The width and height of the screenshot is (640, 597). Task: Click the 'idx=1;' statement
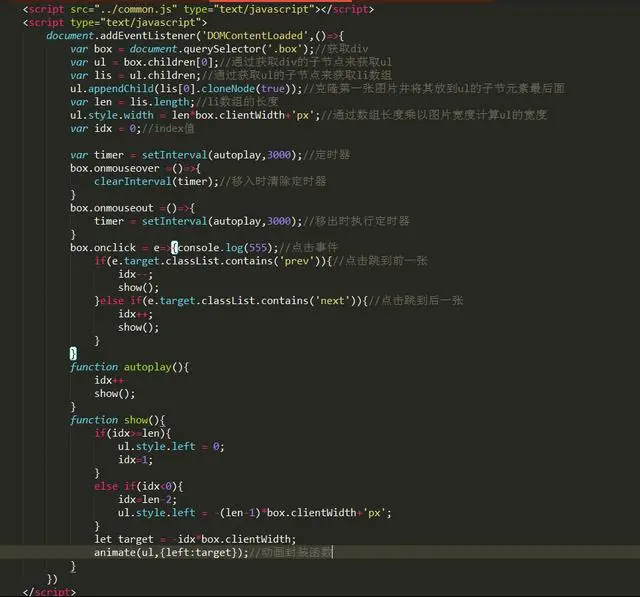coord(136,459)
